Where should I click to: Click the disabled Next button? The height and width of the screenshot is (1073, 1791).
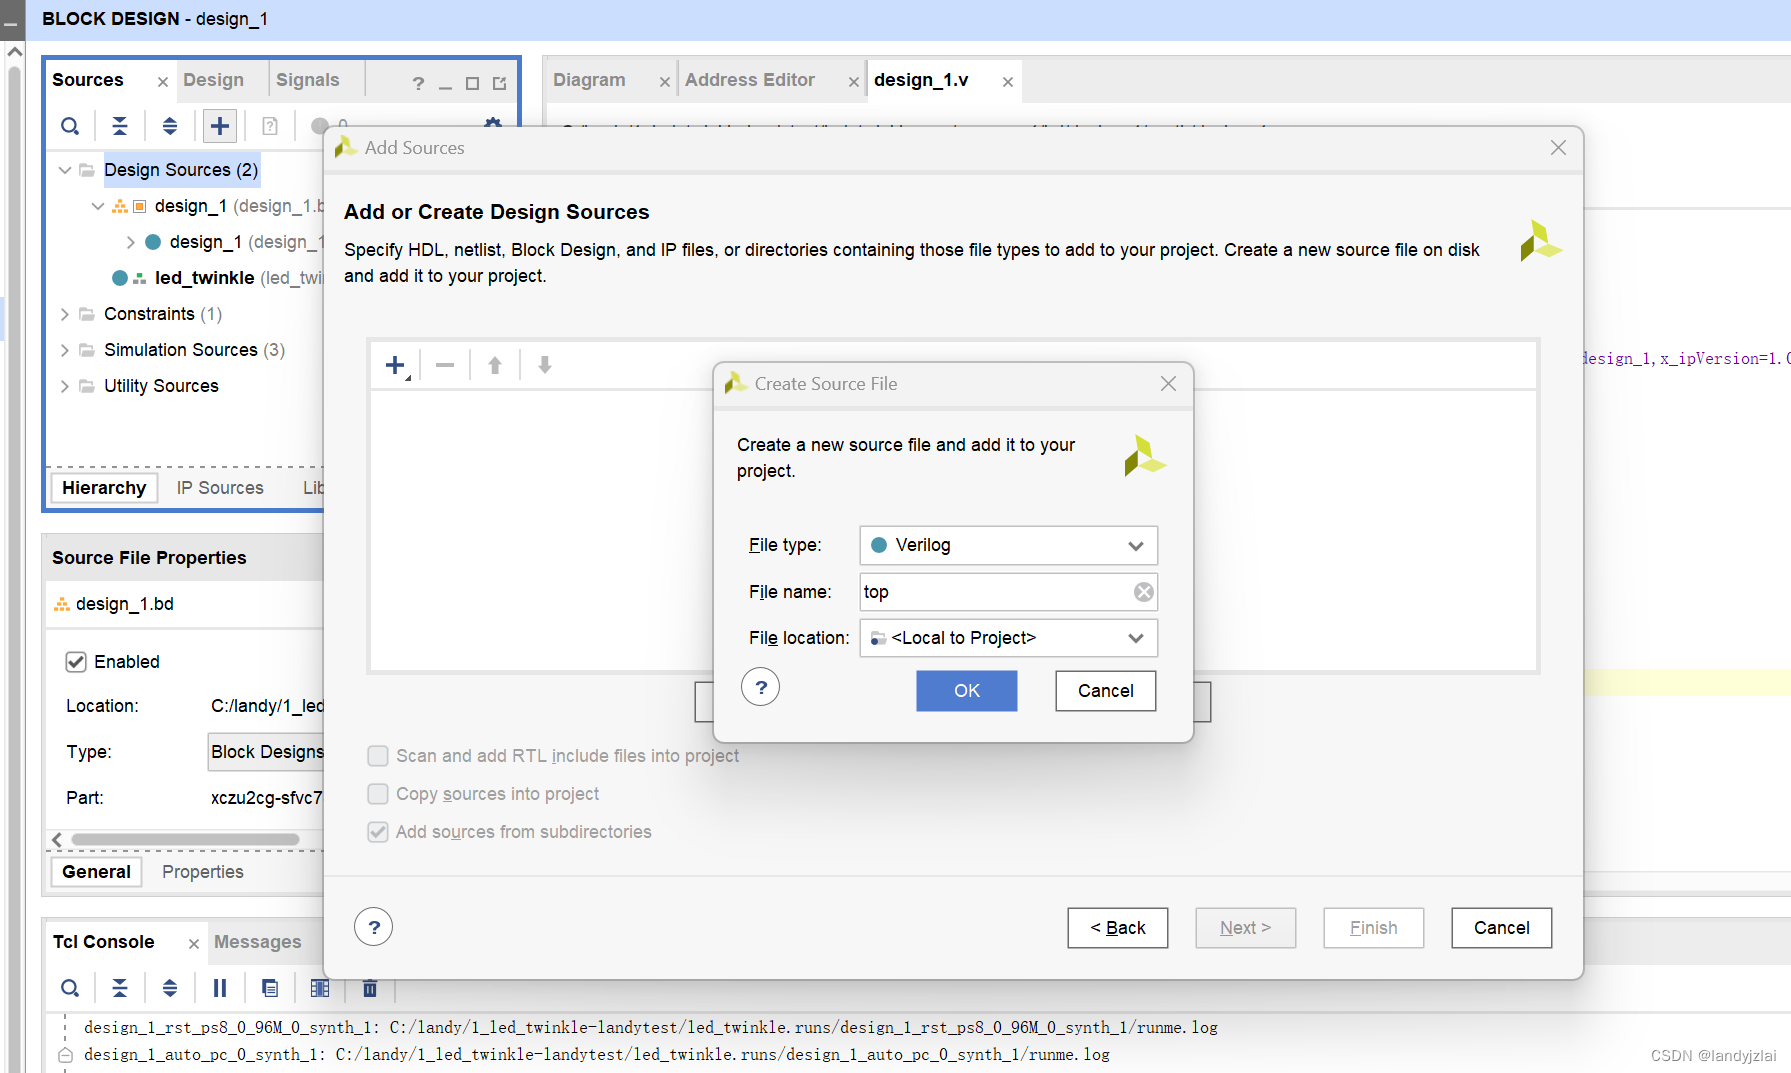tap(1246, 928)
